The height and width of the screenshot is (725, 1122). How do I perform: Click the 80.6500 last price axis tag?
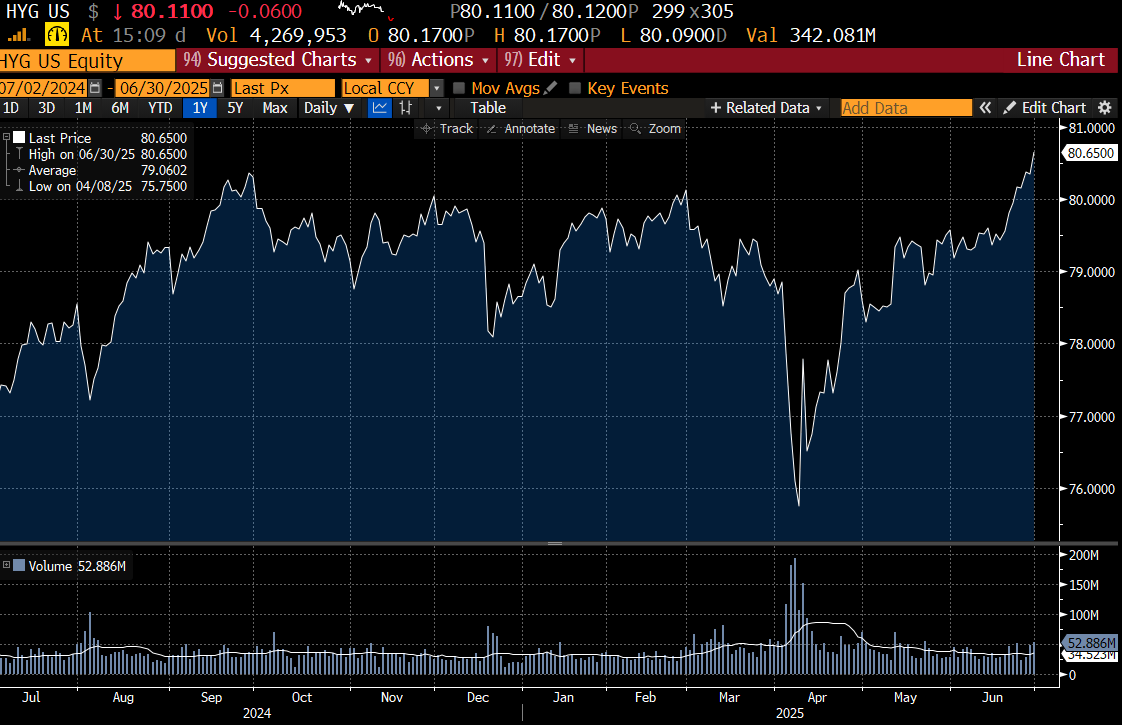[1090, 153]
